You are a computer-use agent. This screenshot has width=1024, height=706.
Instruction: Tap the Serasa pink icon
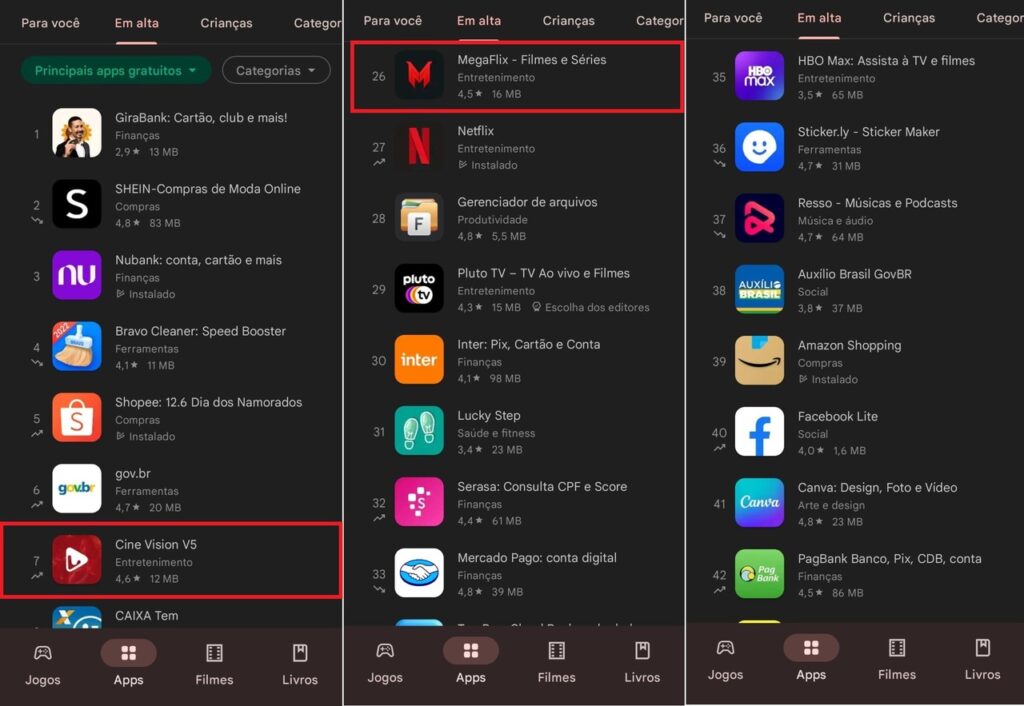tap(419, 502)
